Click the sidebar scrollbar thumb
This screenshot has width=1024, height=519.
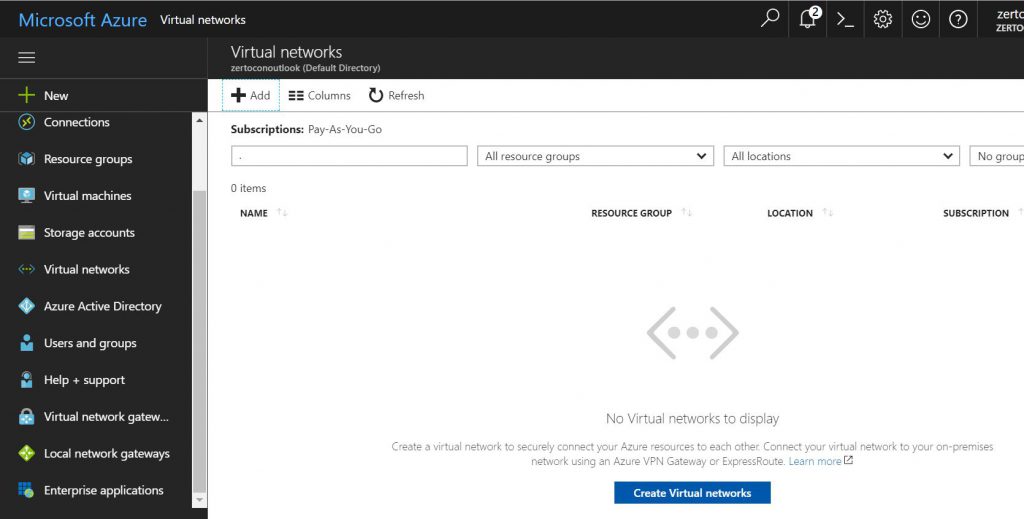200,341
